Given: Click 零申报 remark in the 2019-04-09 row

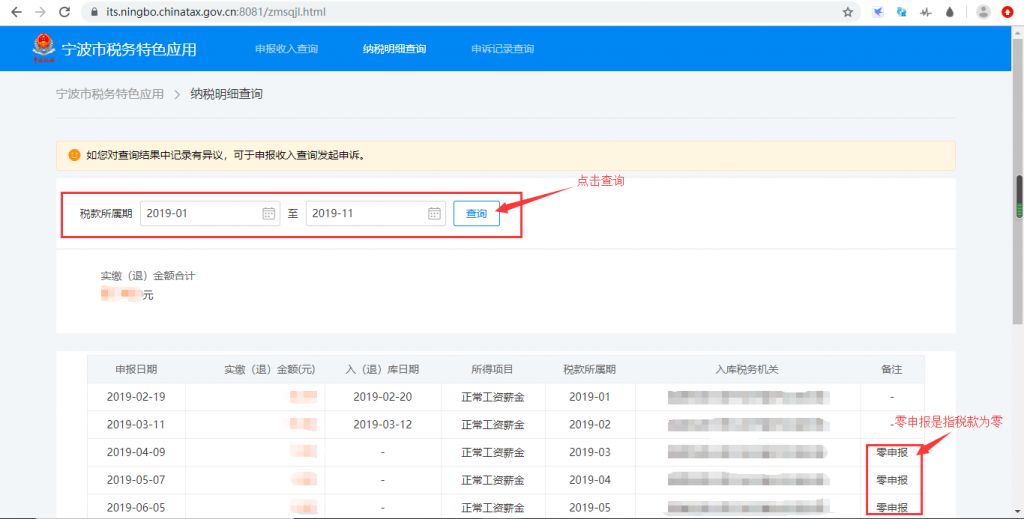Looking at the screenshot, I should [x=892, y=452].
